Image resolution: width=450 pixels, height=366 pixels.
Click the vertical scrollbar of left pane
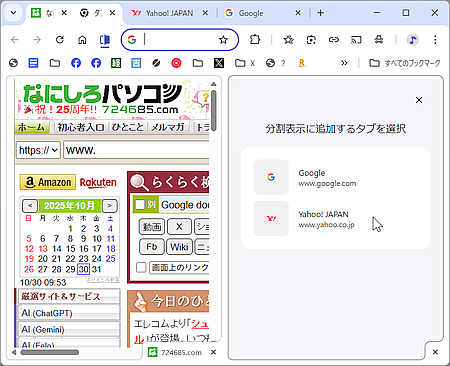pos(214,110)
